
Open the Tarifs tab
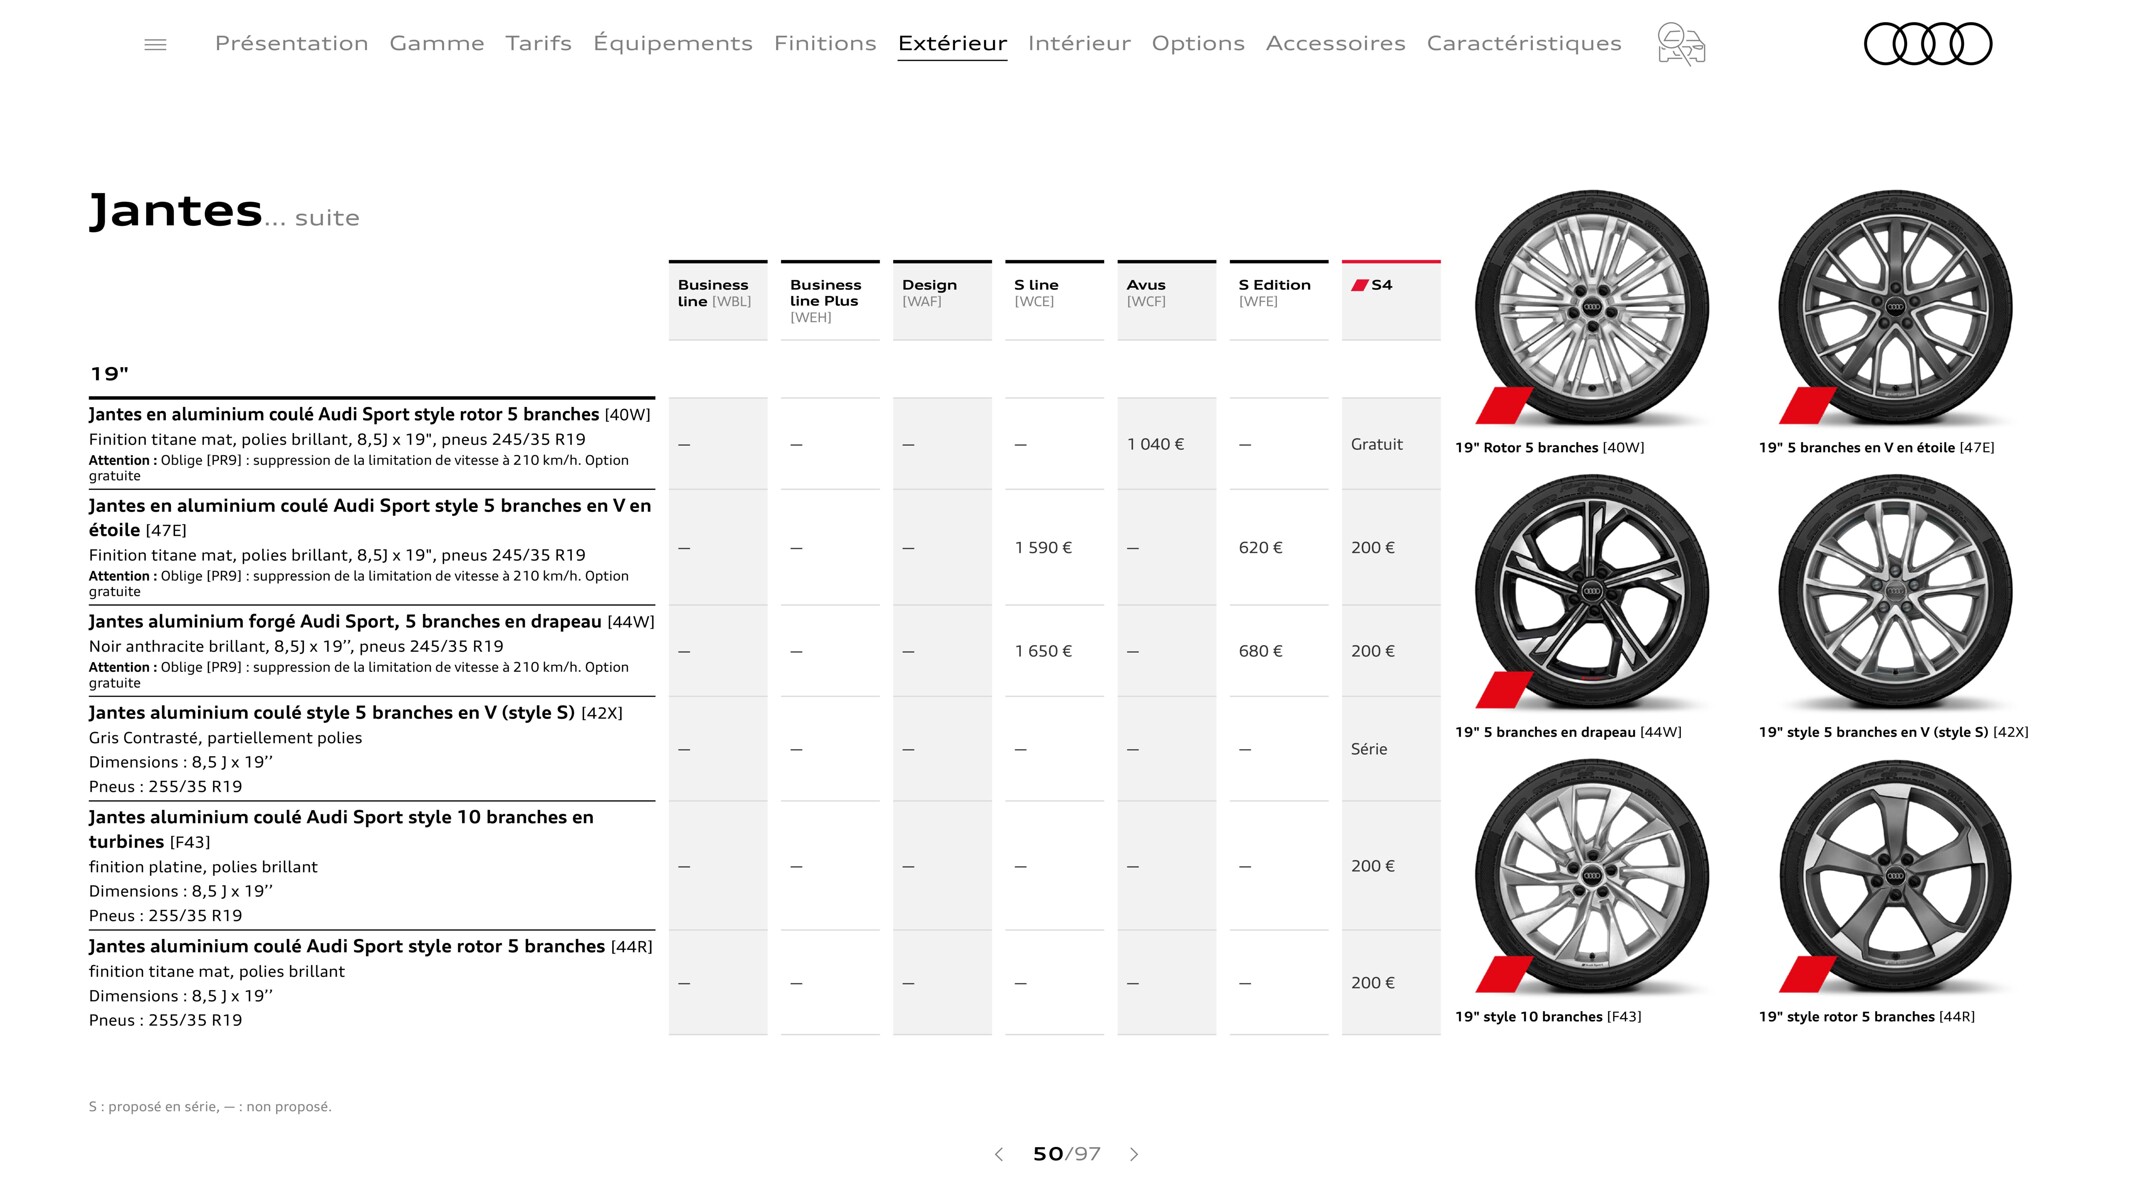[x=538, y=43]
